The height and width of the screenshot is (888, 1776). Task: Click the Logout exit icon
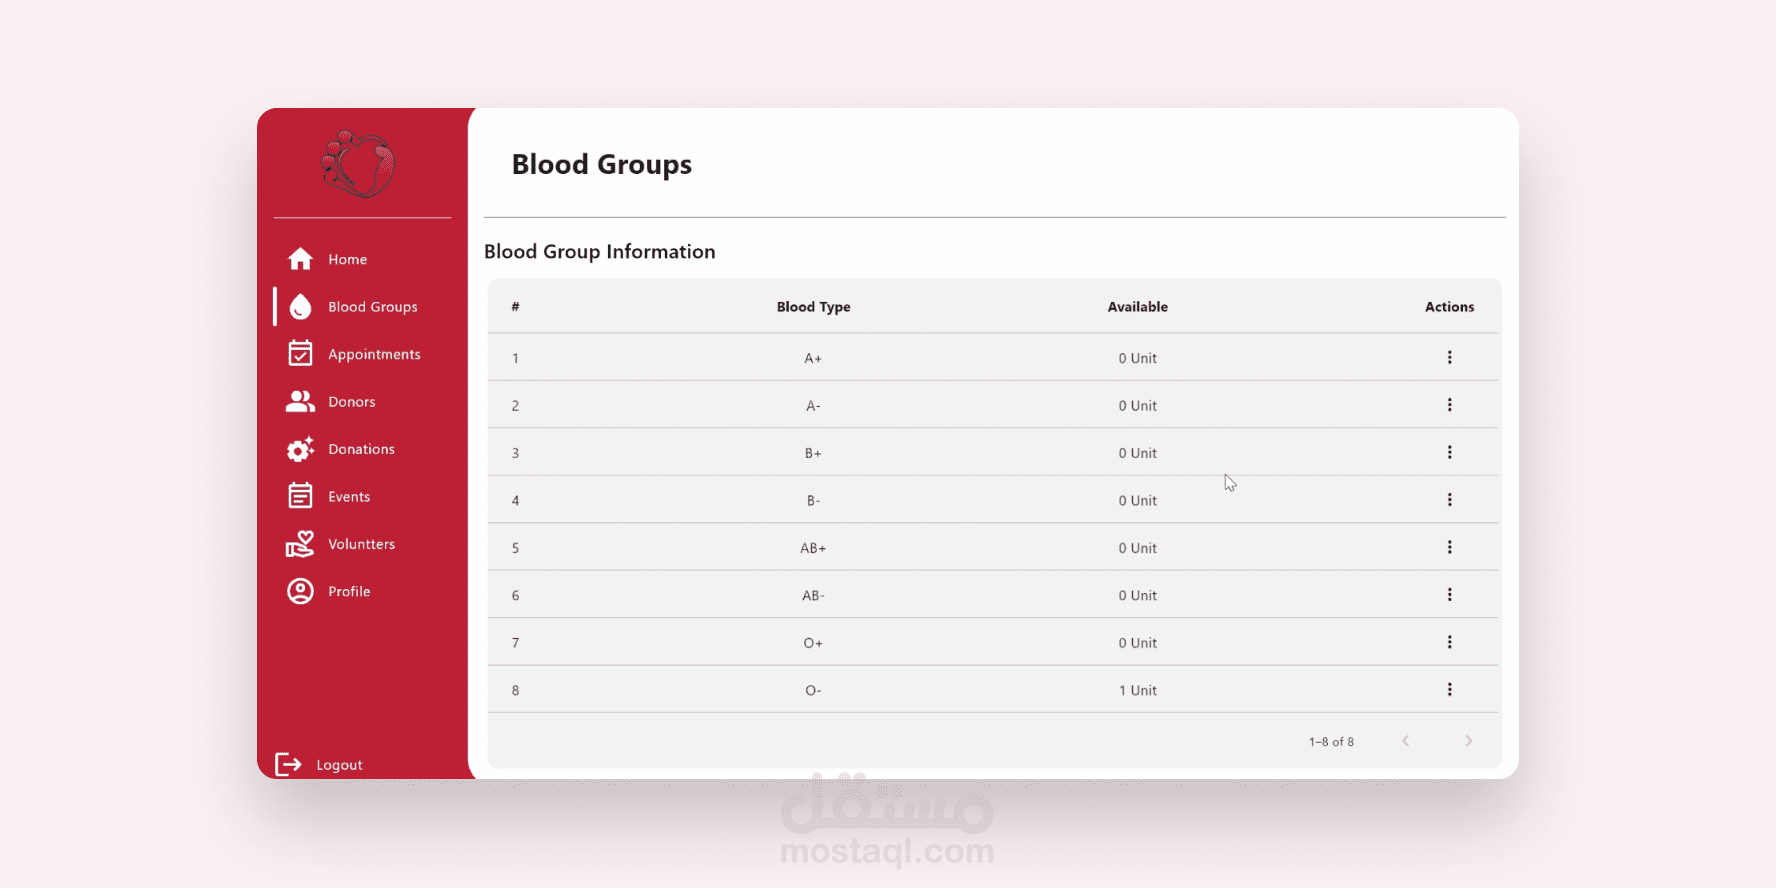point(288,764)
